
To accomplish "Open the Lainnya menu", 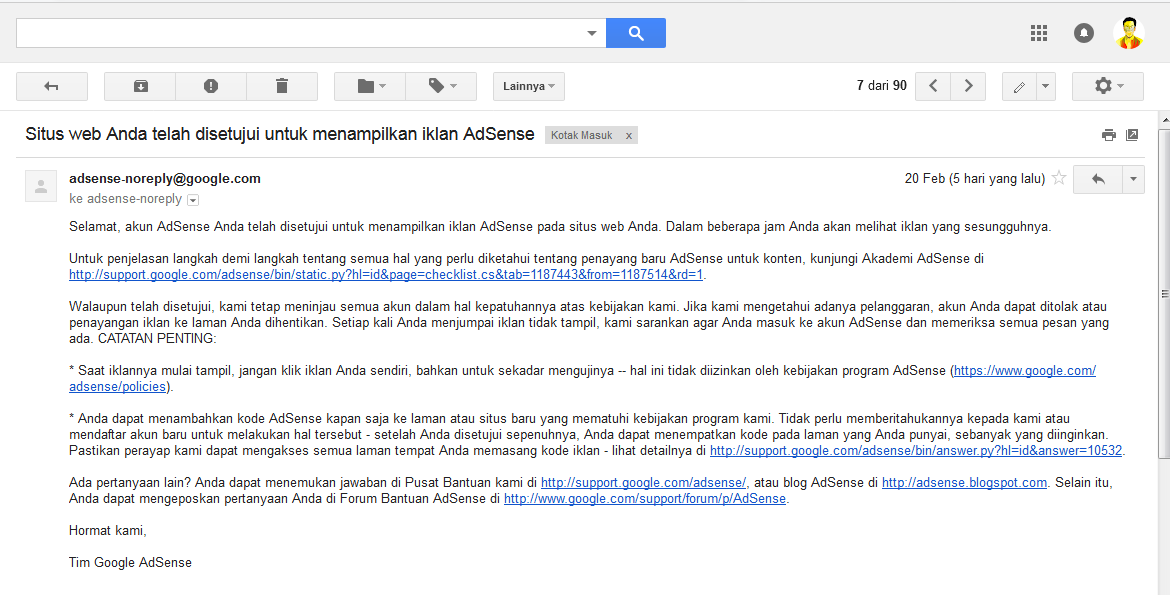I will 528,86.
